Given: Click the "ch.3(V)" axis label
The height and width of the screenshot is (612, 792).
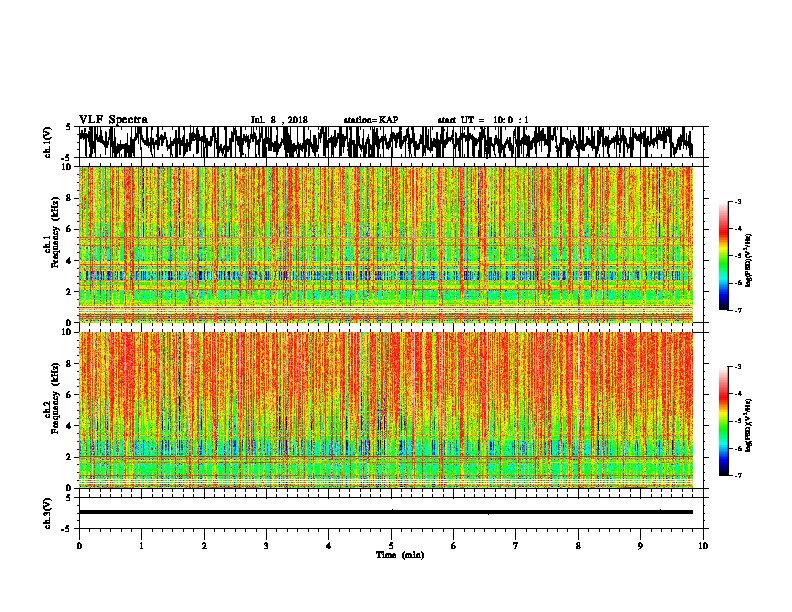Looking at the screenshot, I should click(47, 513).
